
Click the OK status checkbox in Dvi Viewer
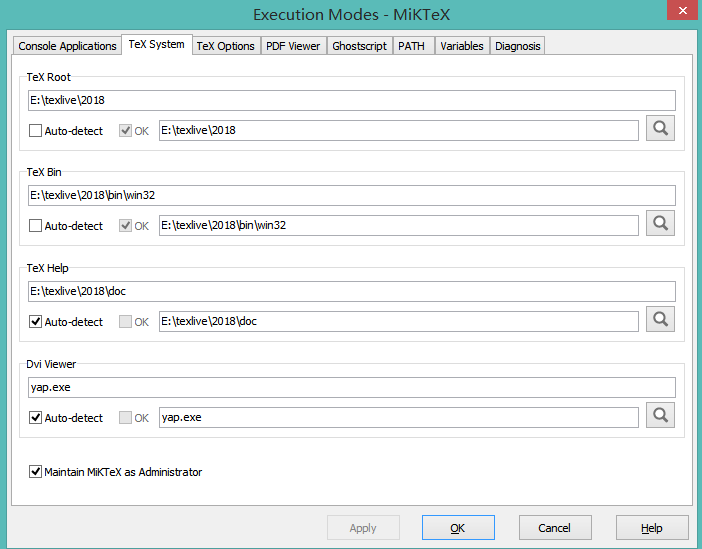point(125,418)
